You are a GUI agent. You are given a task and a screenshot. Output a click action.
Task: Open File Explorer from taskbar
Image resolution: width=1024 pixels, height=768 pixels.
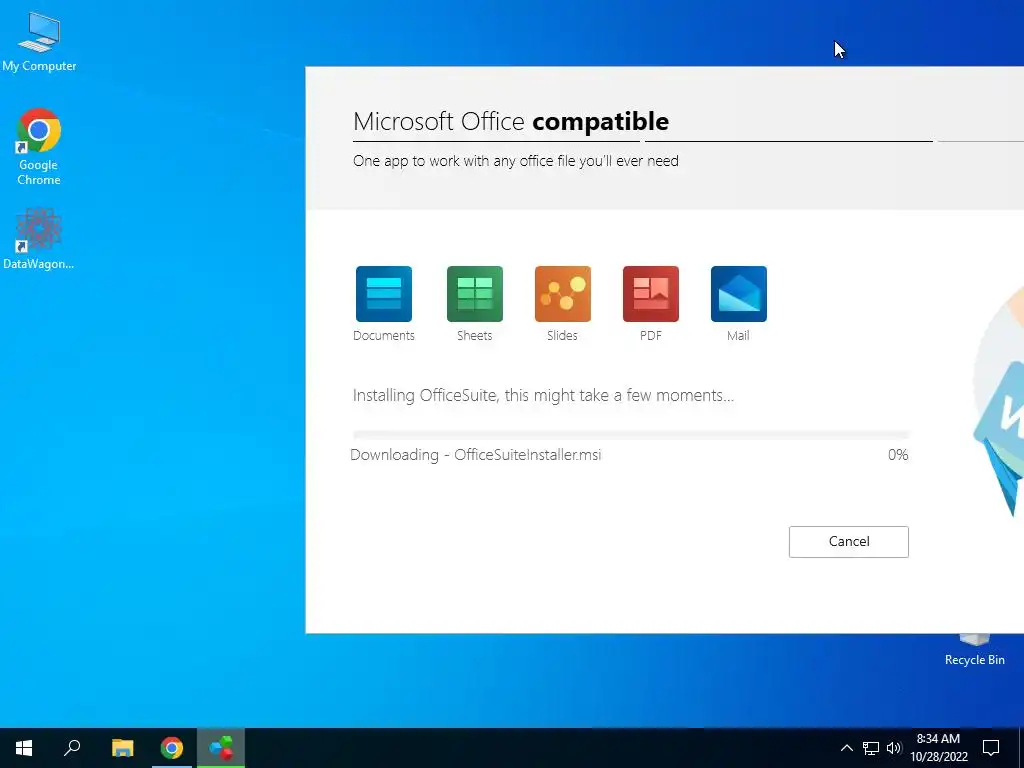point(122,748)
